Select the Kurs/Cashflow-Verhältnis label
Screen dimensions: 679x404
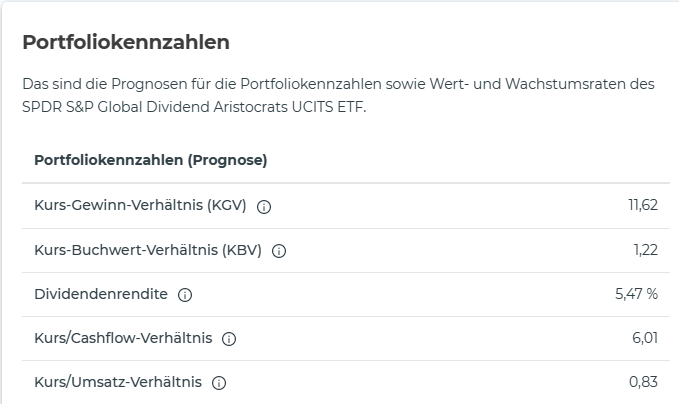(x=123, y=338)
